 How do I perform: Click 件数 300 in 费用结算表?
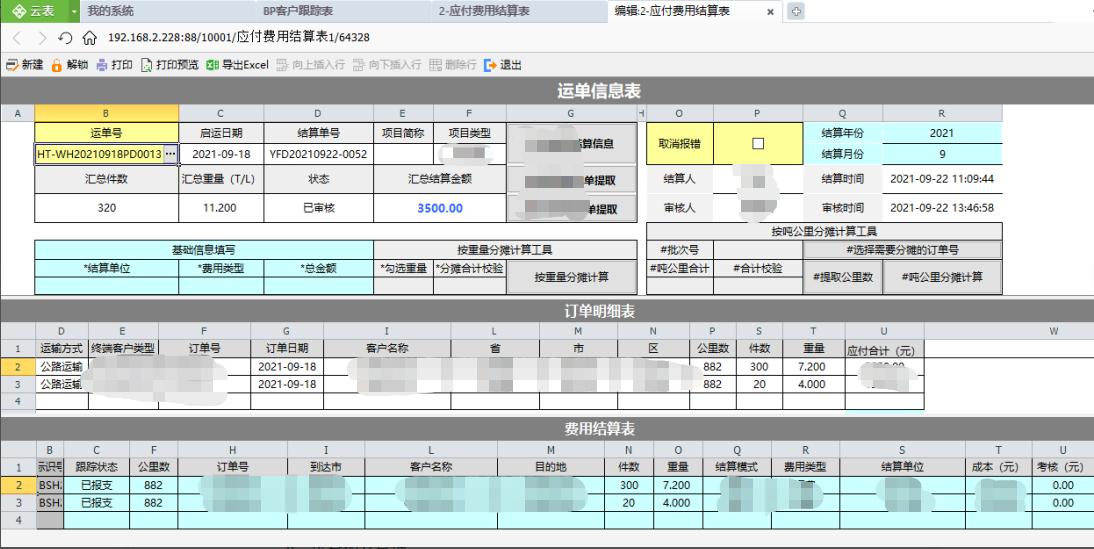(629, 485)
